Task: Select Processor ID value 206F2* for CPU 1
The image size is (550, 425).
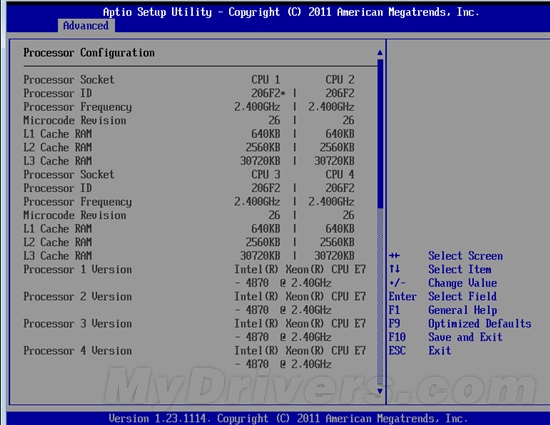Action: click(x=268, y=93)
